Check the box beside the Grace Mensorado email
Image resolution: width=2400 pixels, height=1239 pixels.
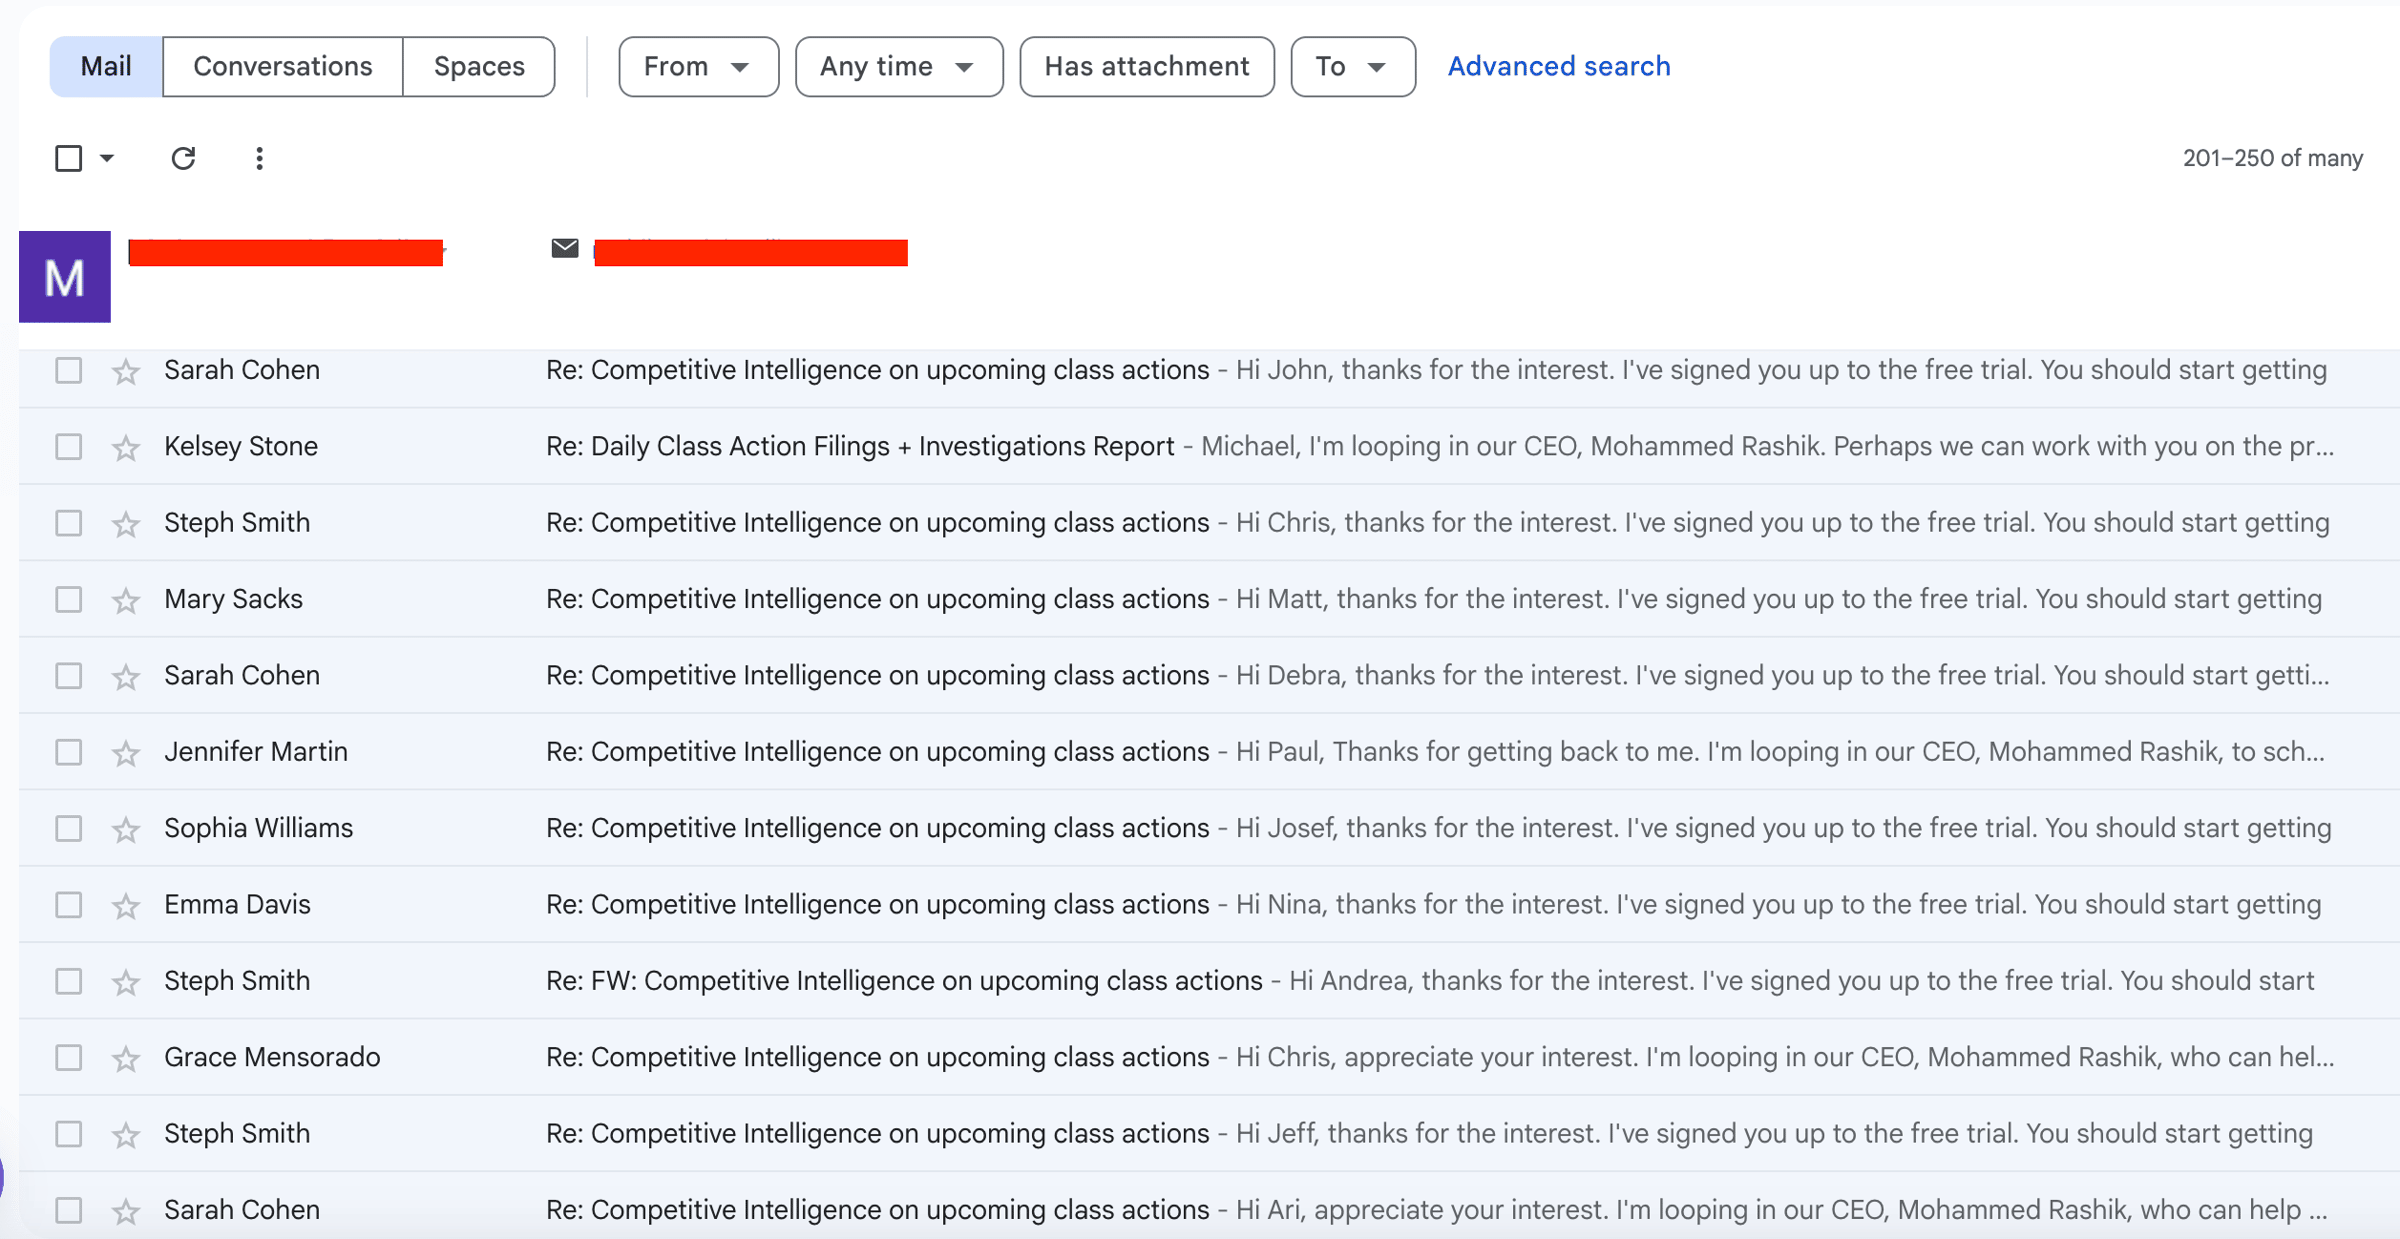click(x=68, y=1057)
